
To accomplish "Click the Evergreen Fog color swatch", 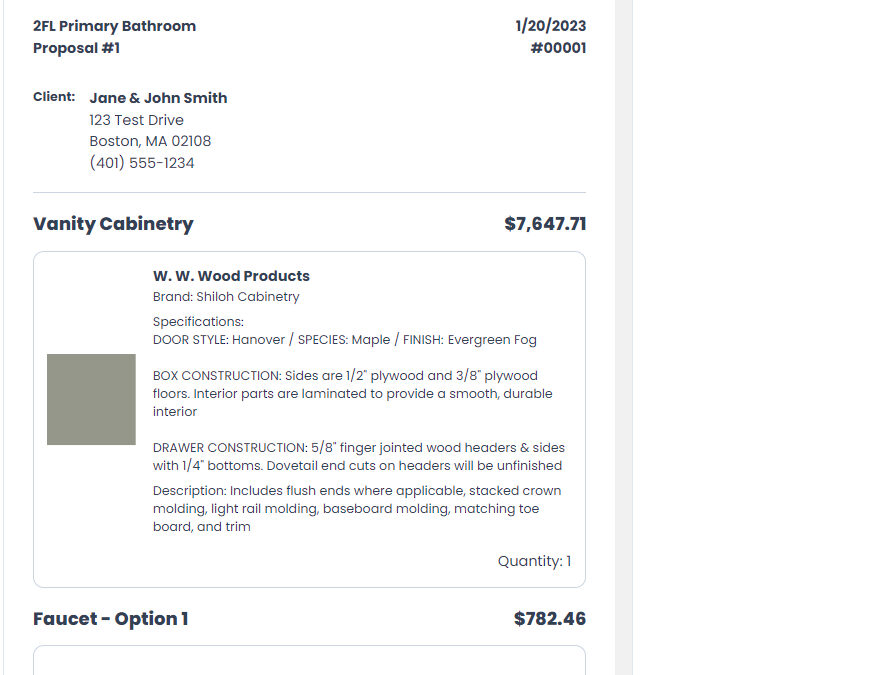I will point(91,399).
